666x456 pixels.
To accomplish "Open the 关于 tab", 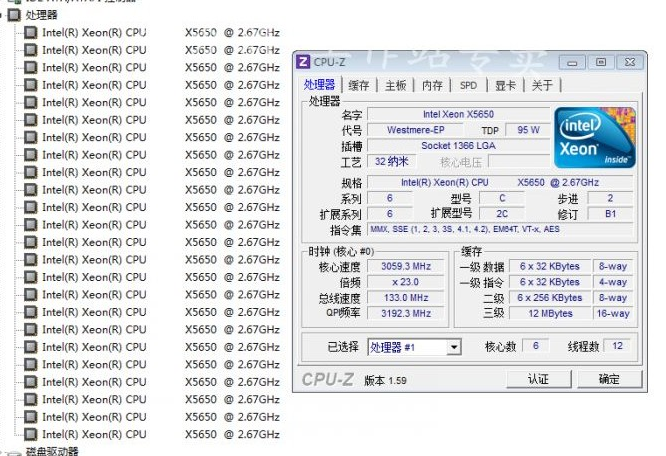I will [542, 86].
